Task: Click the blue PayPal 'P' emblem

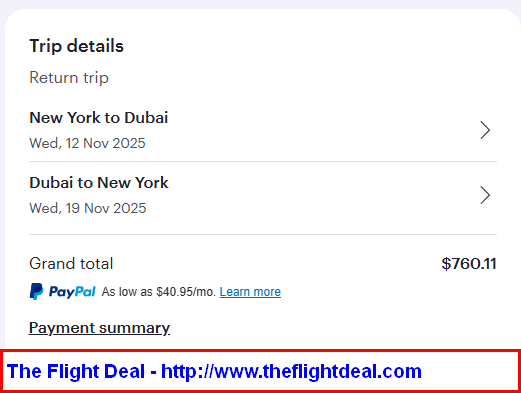Action: coord(36,291)
